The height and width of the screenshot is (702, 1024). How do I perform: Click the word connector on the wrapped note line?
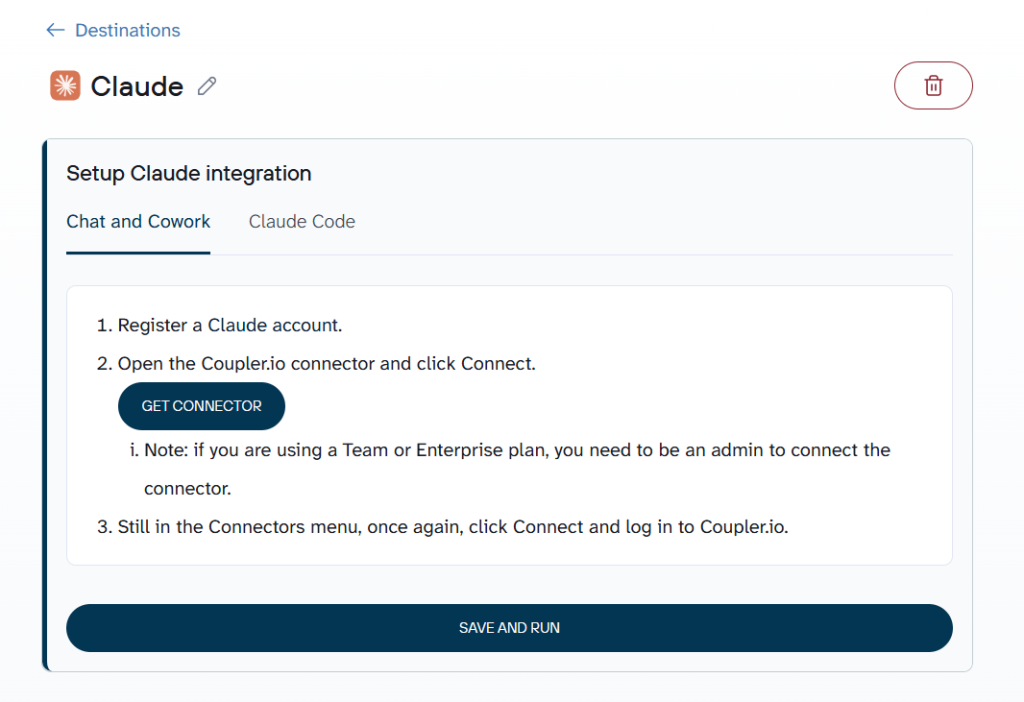point(187,488)
